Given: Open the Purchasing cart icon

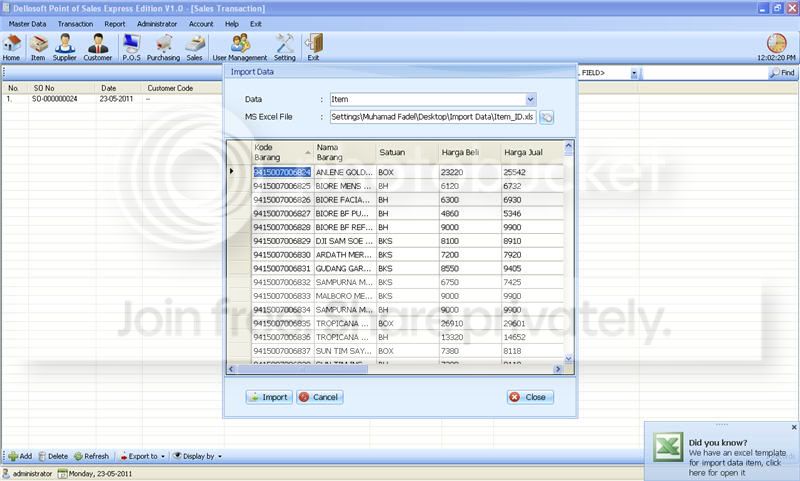Looking at the screenshot, I should [163, 47].
